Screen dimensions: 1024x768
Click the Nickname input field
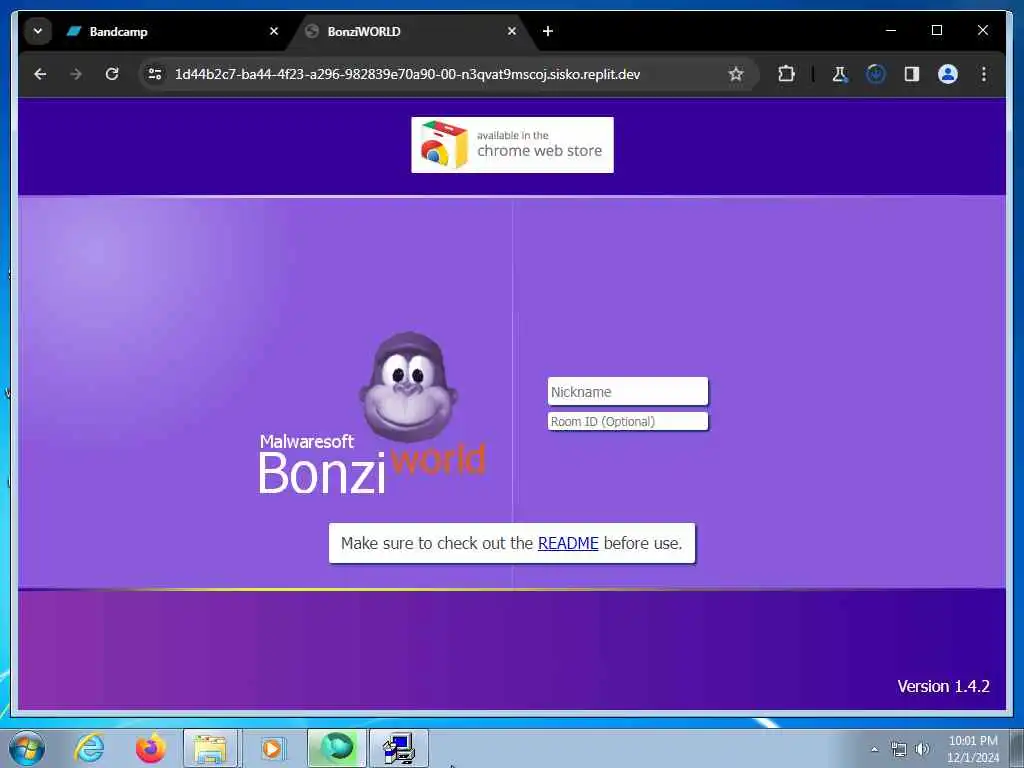tap(628, 392)
